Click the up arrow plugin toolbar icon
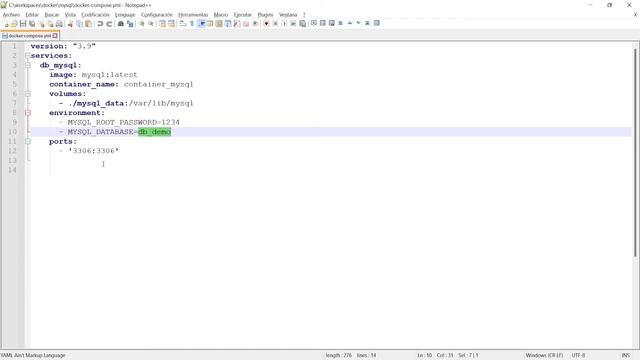This screenshot has width=640, height=360. pyautogui.click(x=349, y=23)
